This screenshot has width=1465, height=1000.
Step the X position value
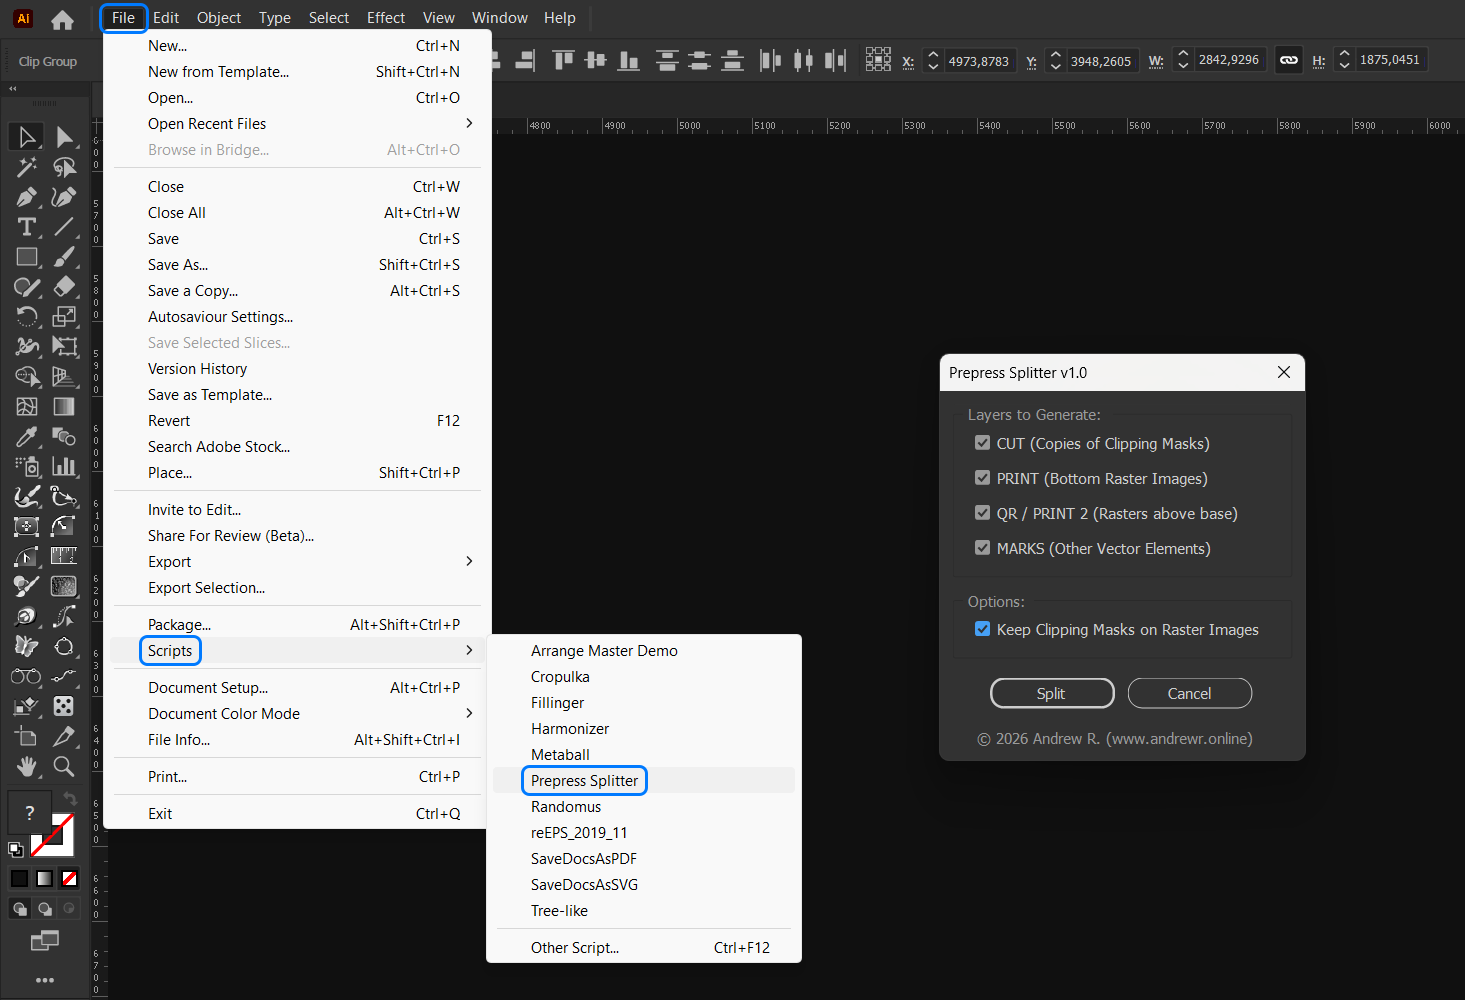click(933, 61)
